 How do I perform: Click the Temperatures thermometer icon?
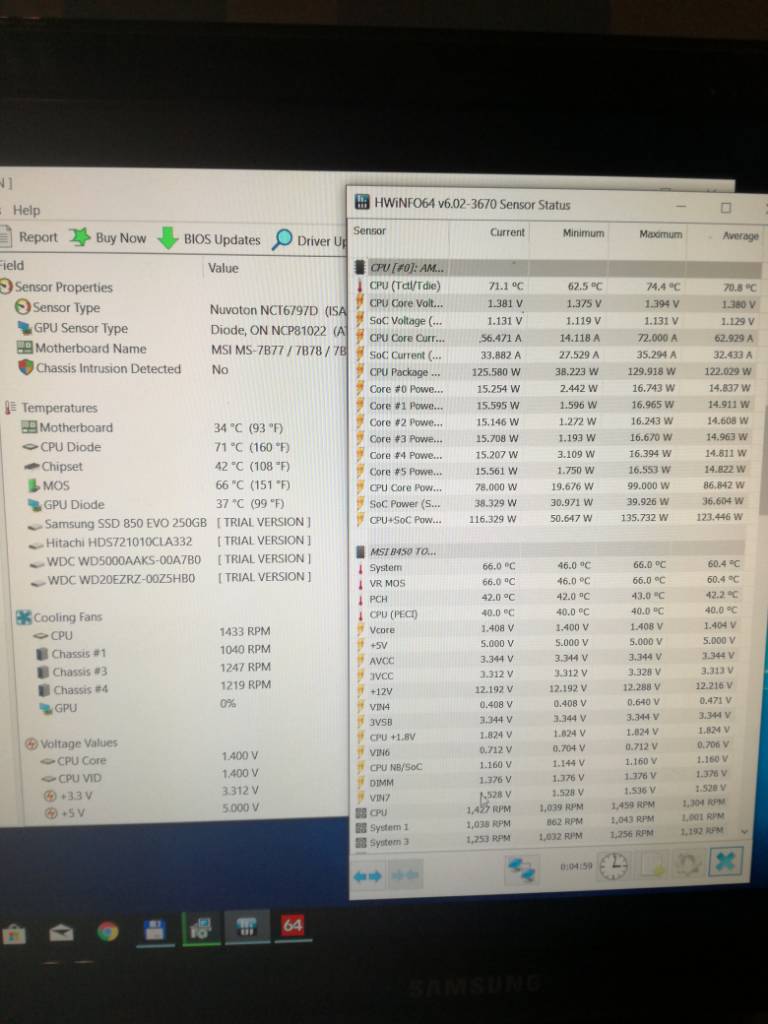pos(10,408)
